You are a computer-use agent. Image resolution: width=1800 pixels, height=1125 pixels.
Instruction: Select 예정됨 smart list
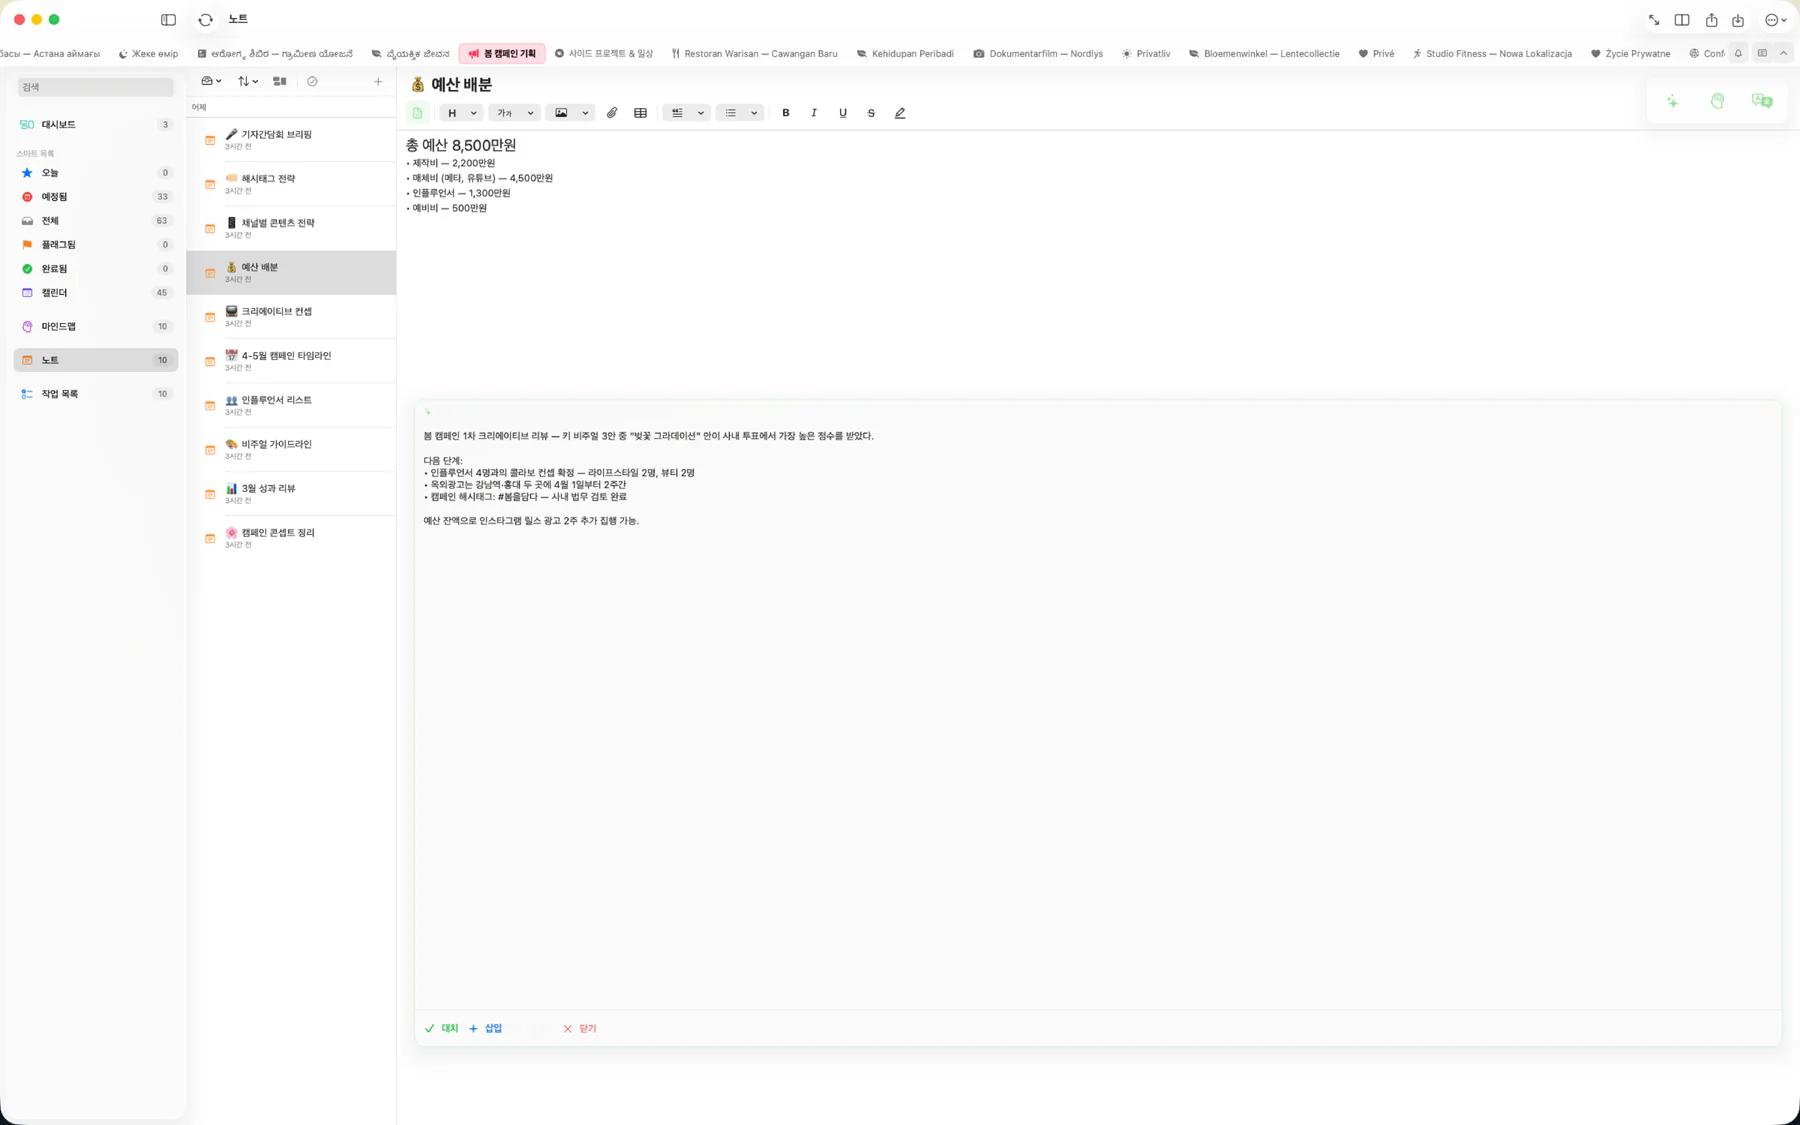coord(96,197)
